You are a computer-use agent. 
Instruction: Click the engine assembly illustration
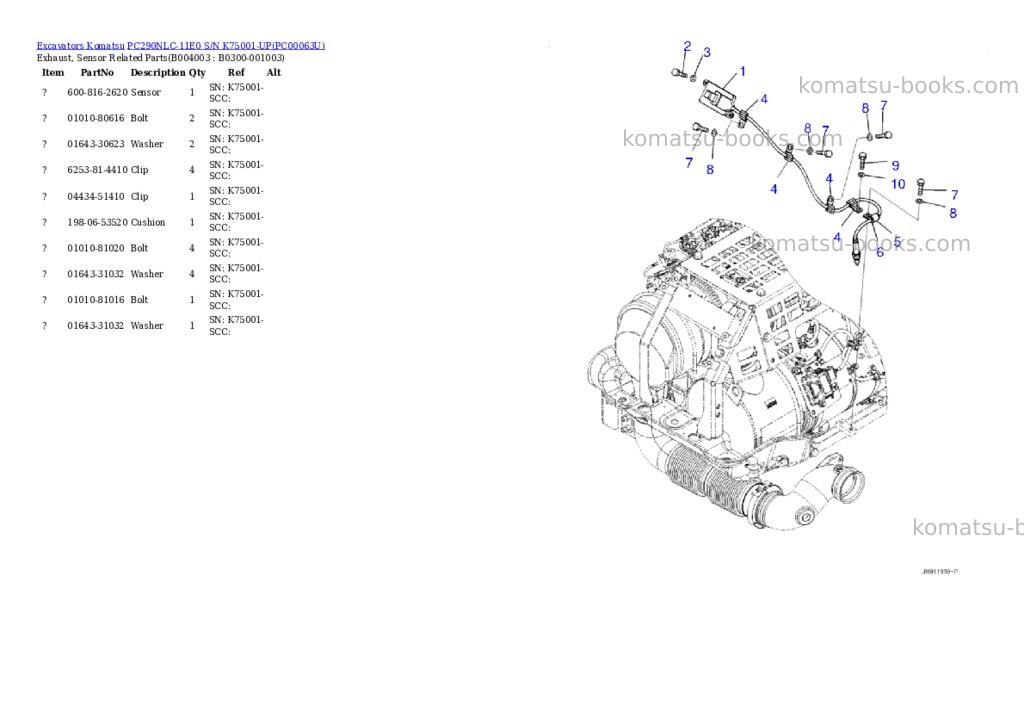pos(737,374)
